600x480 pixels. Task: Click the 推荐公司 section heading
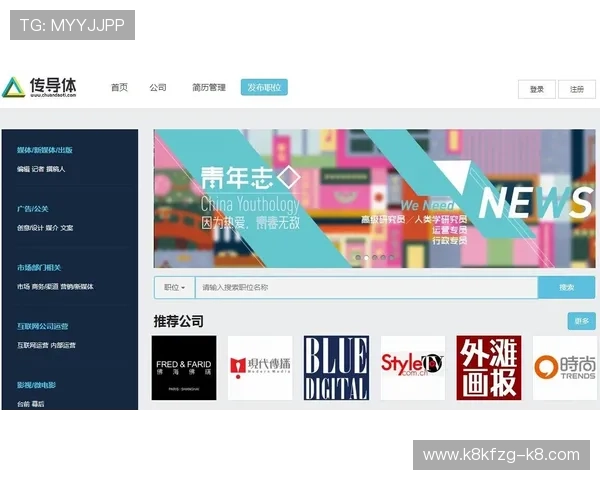pyautogui.click(x=179, y=321)
